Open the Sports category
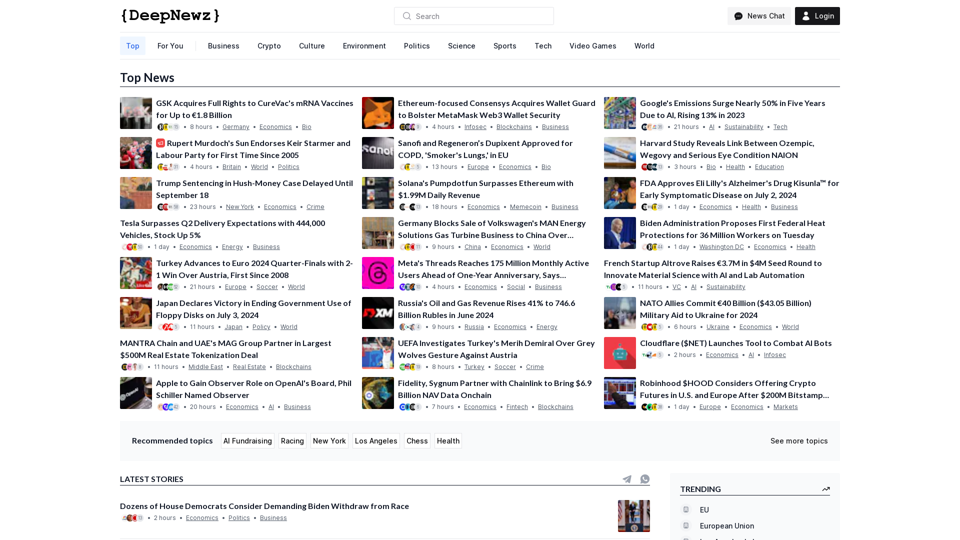The image size is (960, 540). coord(504,46)
